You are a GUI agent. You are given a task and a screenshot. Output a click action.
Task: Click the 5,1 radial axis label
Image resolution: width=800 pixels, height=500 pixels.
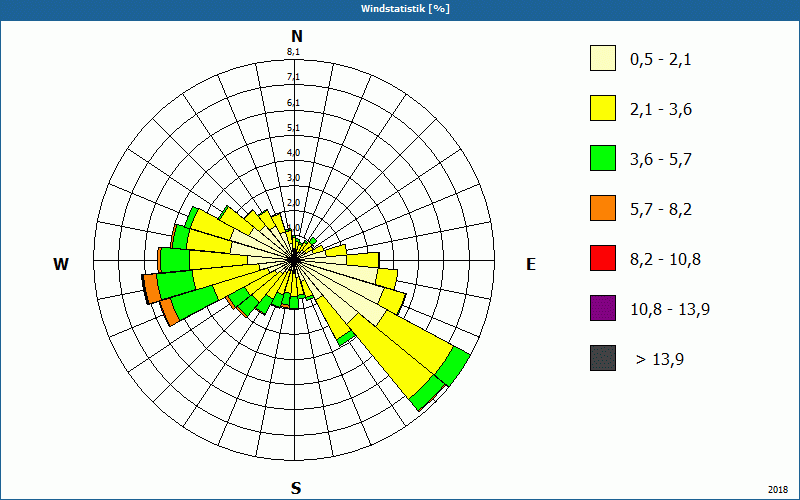pos(293,128)
